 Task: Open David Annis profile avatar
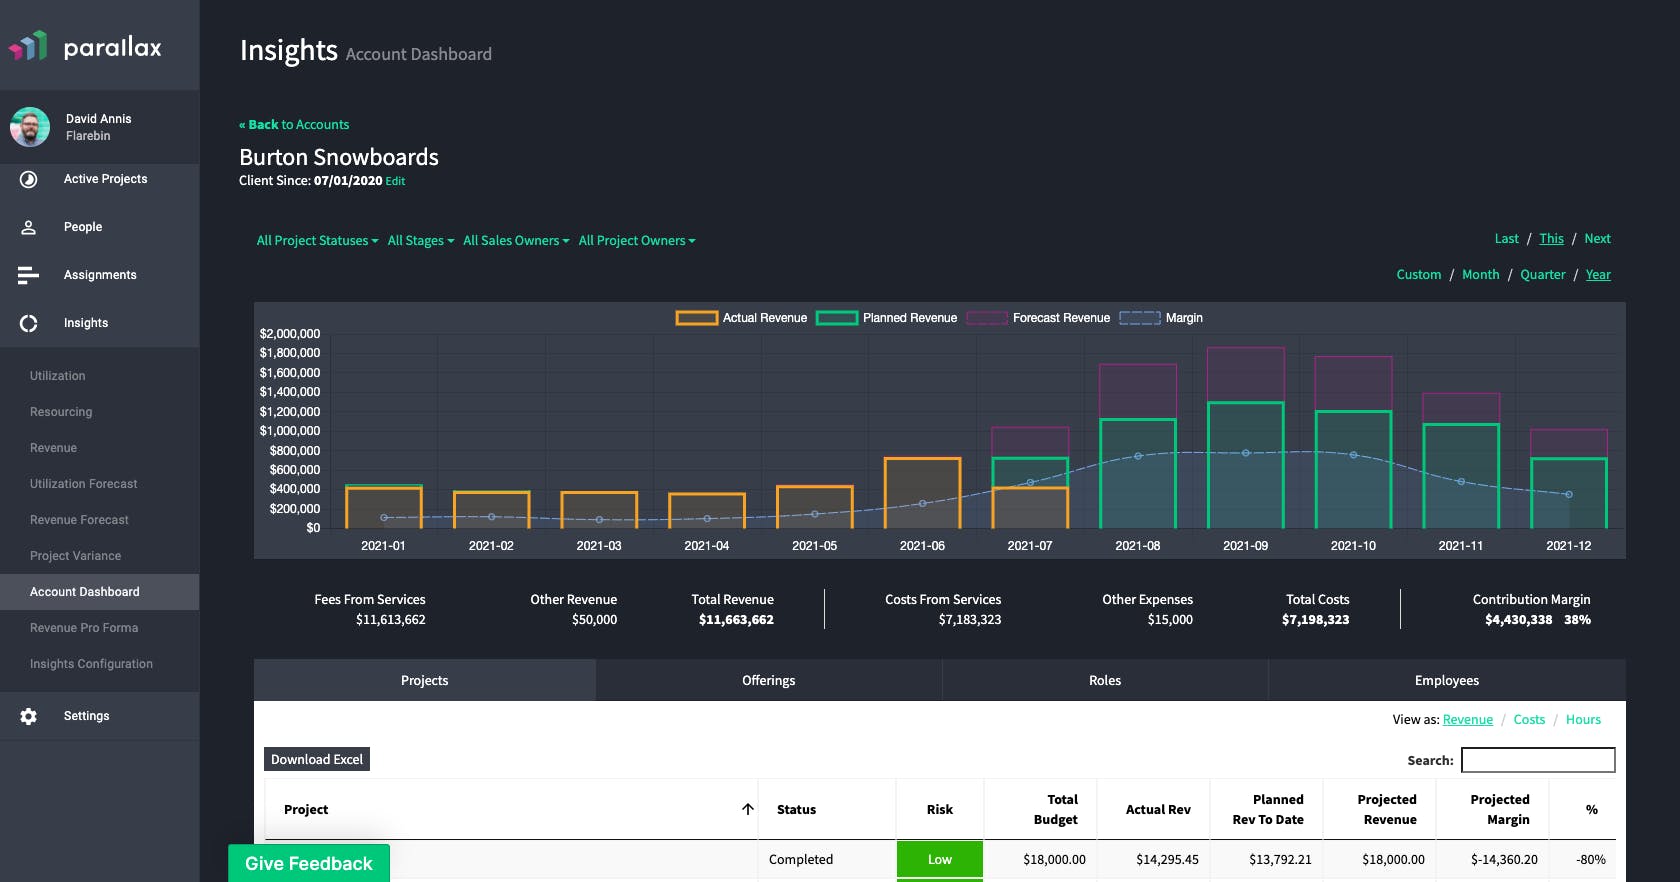30,127
